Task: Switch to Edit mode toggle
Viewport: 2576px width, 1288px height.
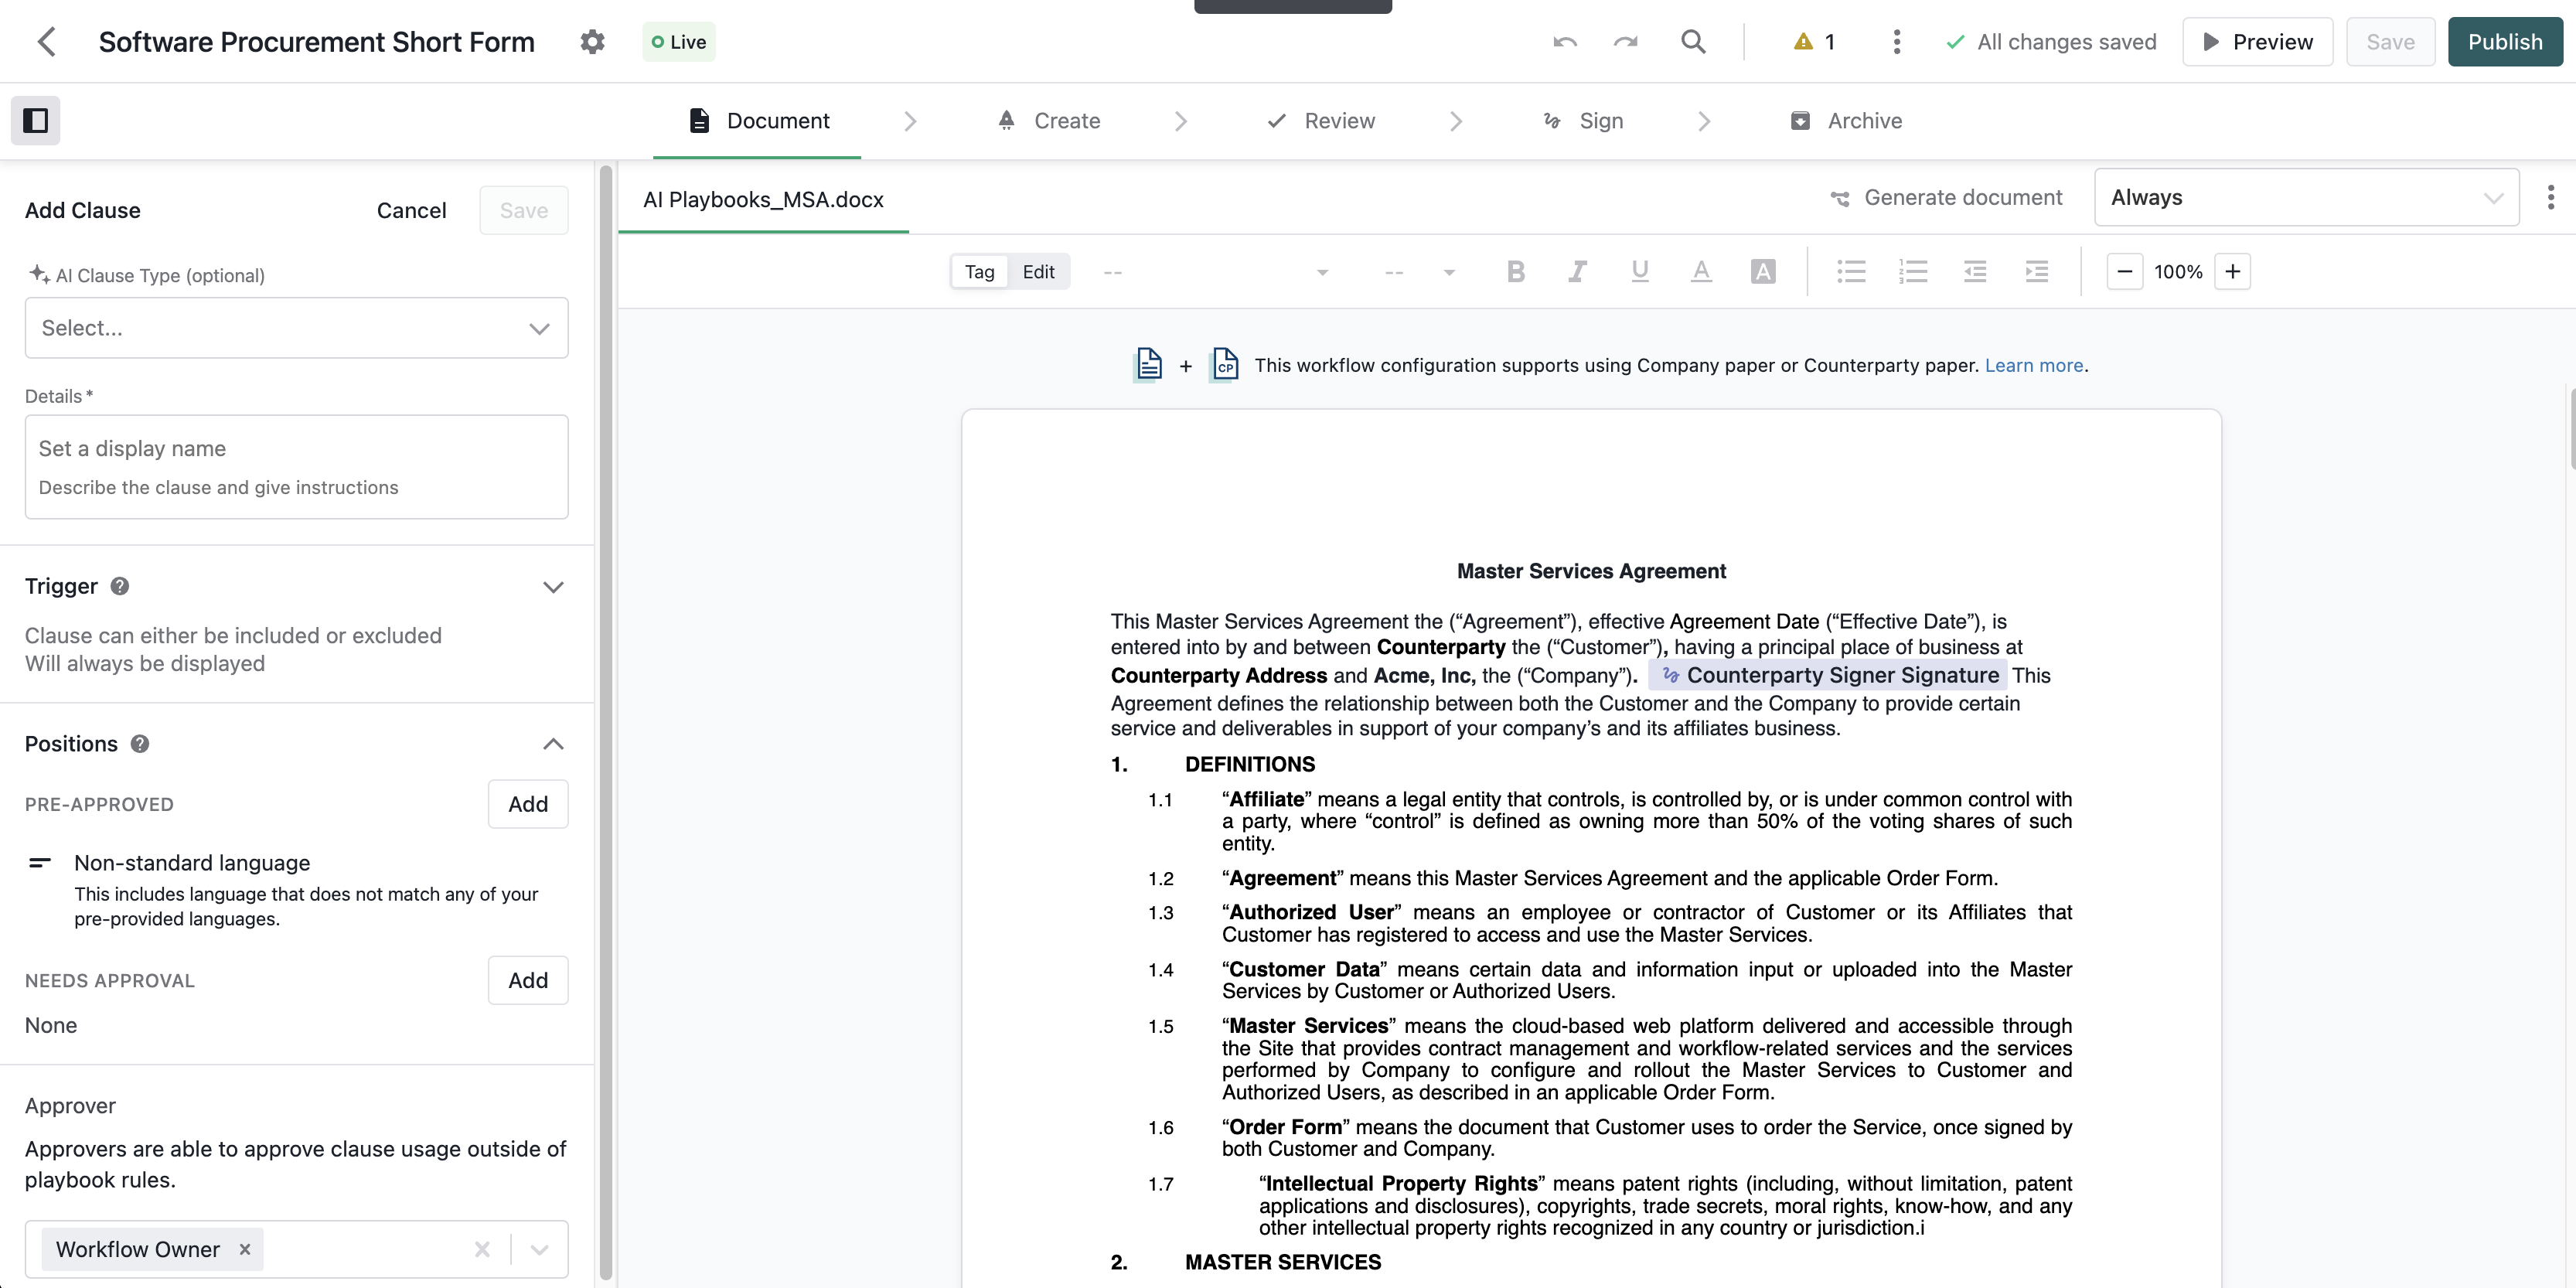Action: coord(1038,272)
